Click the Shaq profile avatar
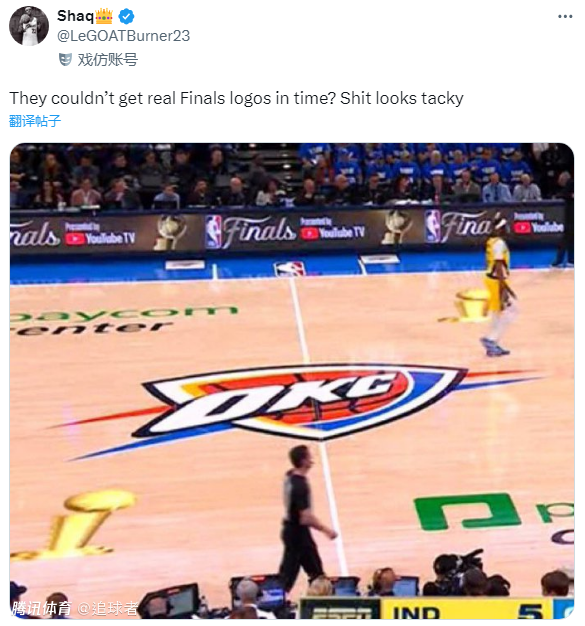Image resolution: width=585 pixels, height=626 pixels. click(29, 26)
